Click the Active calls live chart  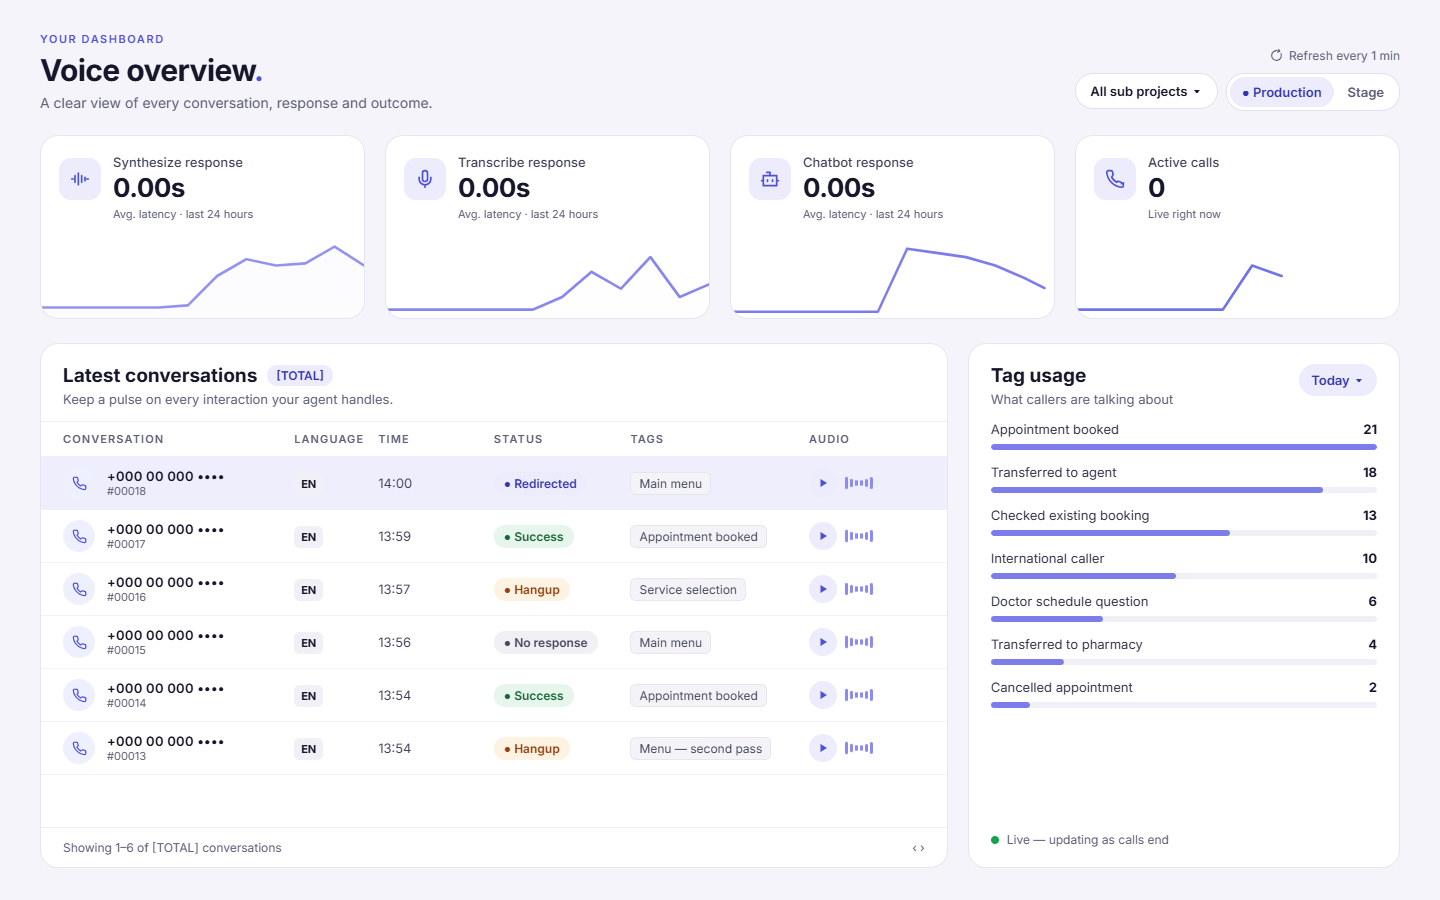[x=1238, y=287]
